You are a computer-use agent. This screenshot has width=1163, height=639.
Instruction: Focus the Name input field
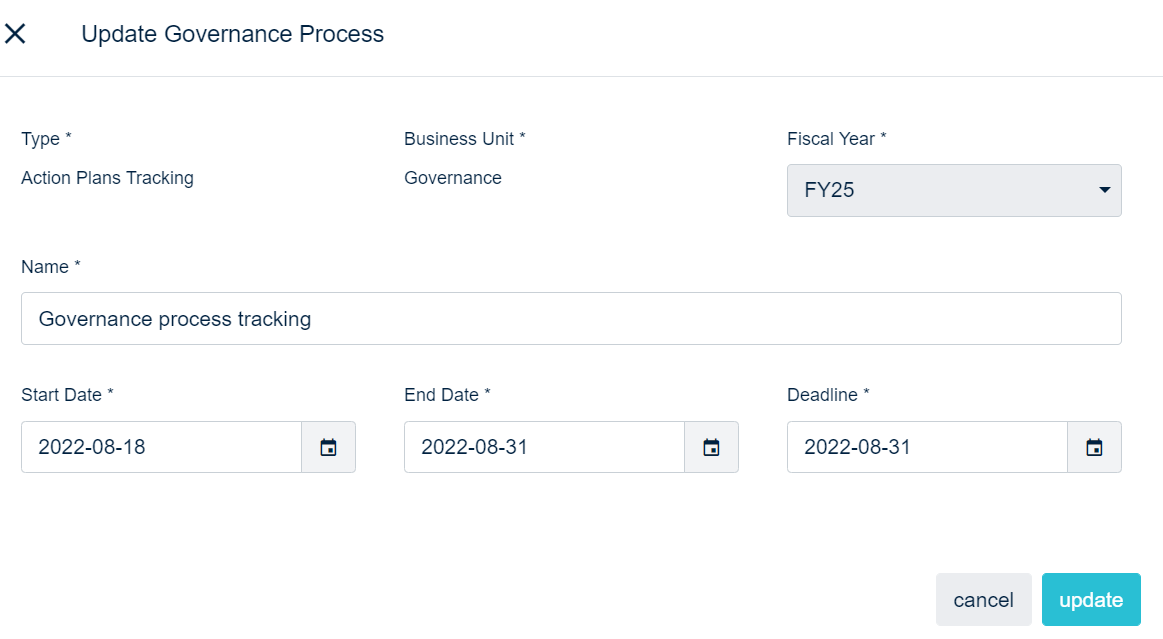[570, 319]
